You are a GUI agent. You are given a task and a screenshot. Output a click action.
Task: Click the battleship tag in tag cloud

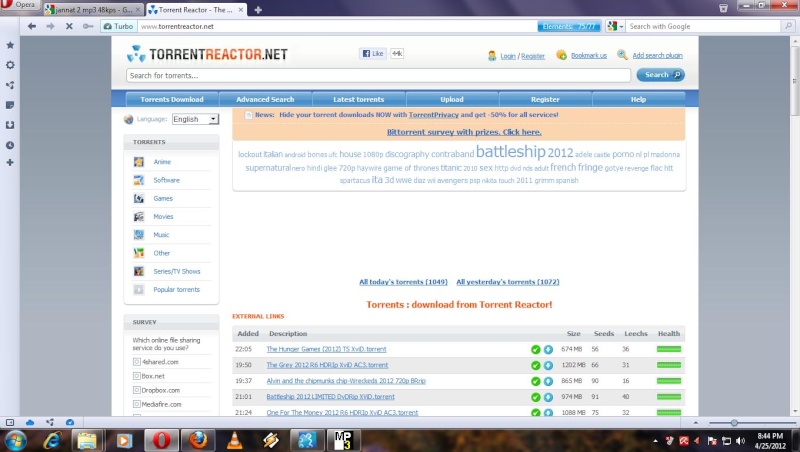510,152
